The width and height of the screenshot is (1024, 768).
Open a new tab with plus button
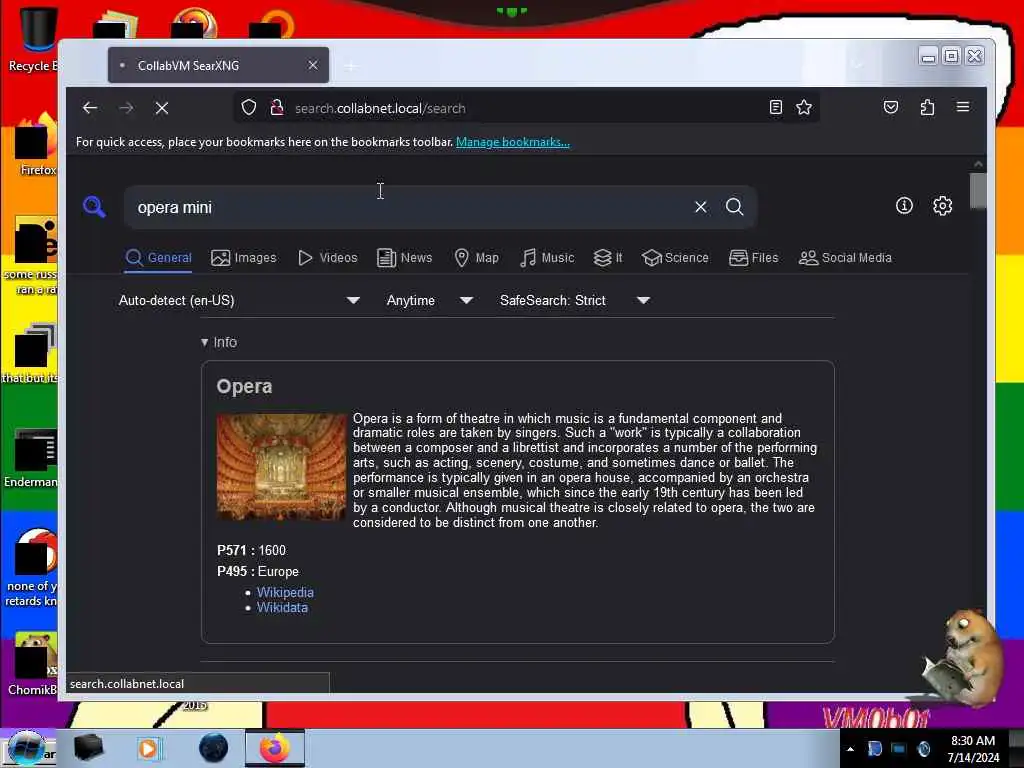point(351,66)
